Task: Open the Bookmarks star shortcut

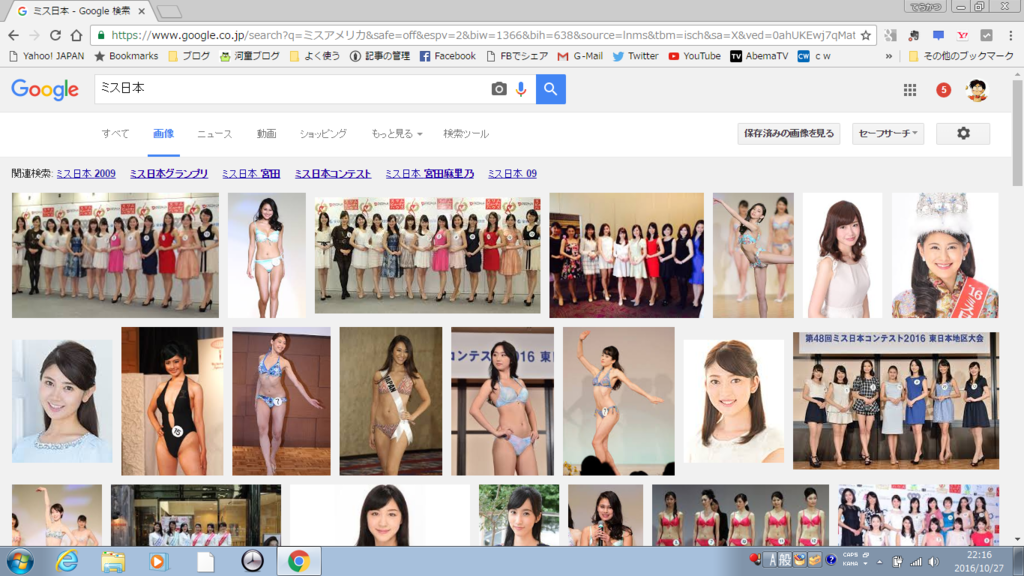Action: coord(126,56)
